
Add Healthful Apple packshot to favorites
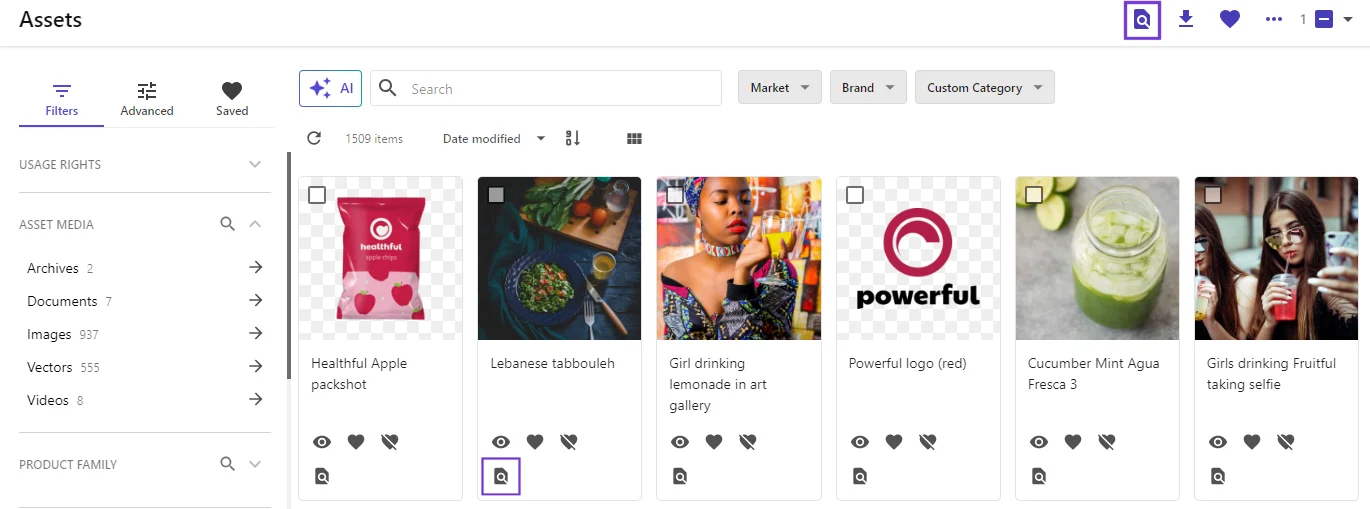pos(356,441)
